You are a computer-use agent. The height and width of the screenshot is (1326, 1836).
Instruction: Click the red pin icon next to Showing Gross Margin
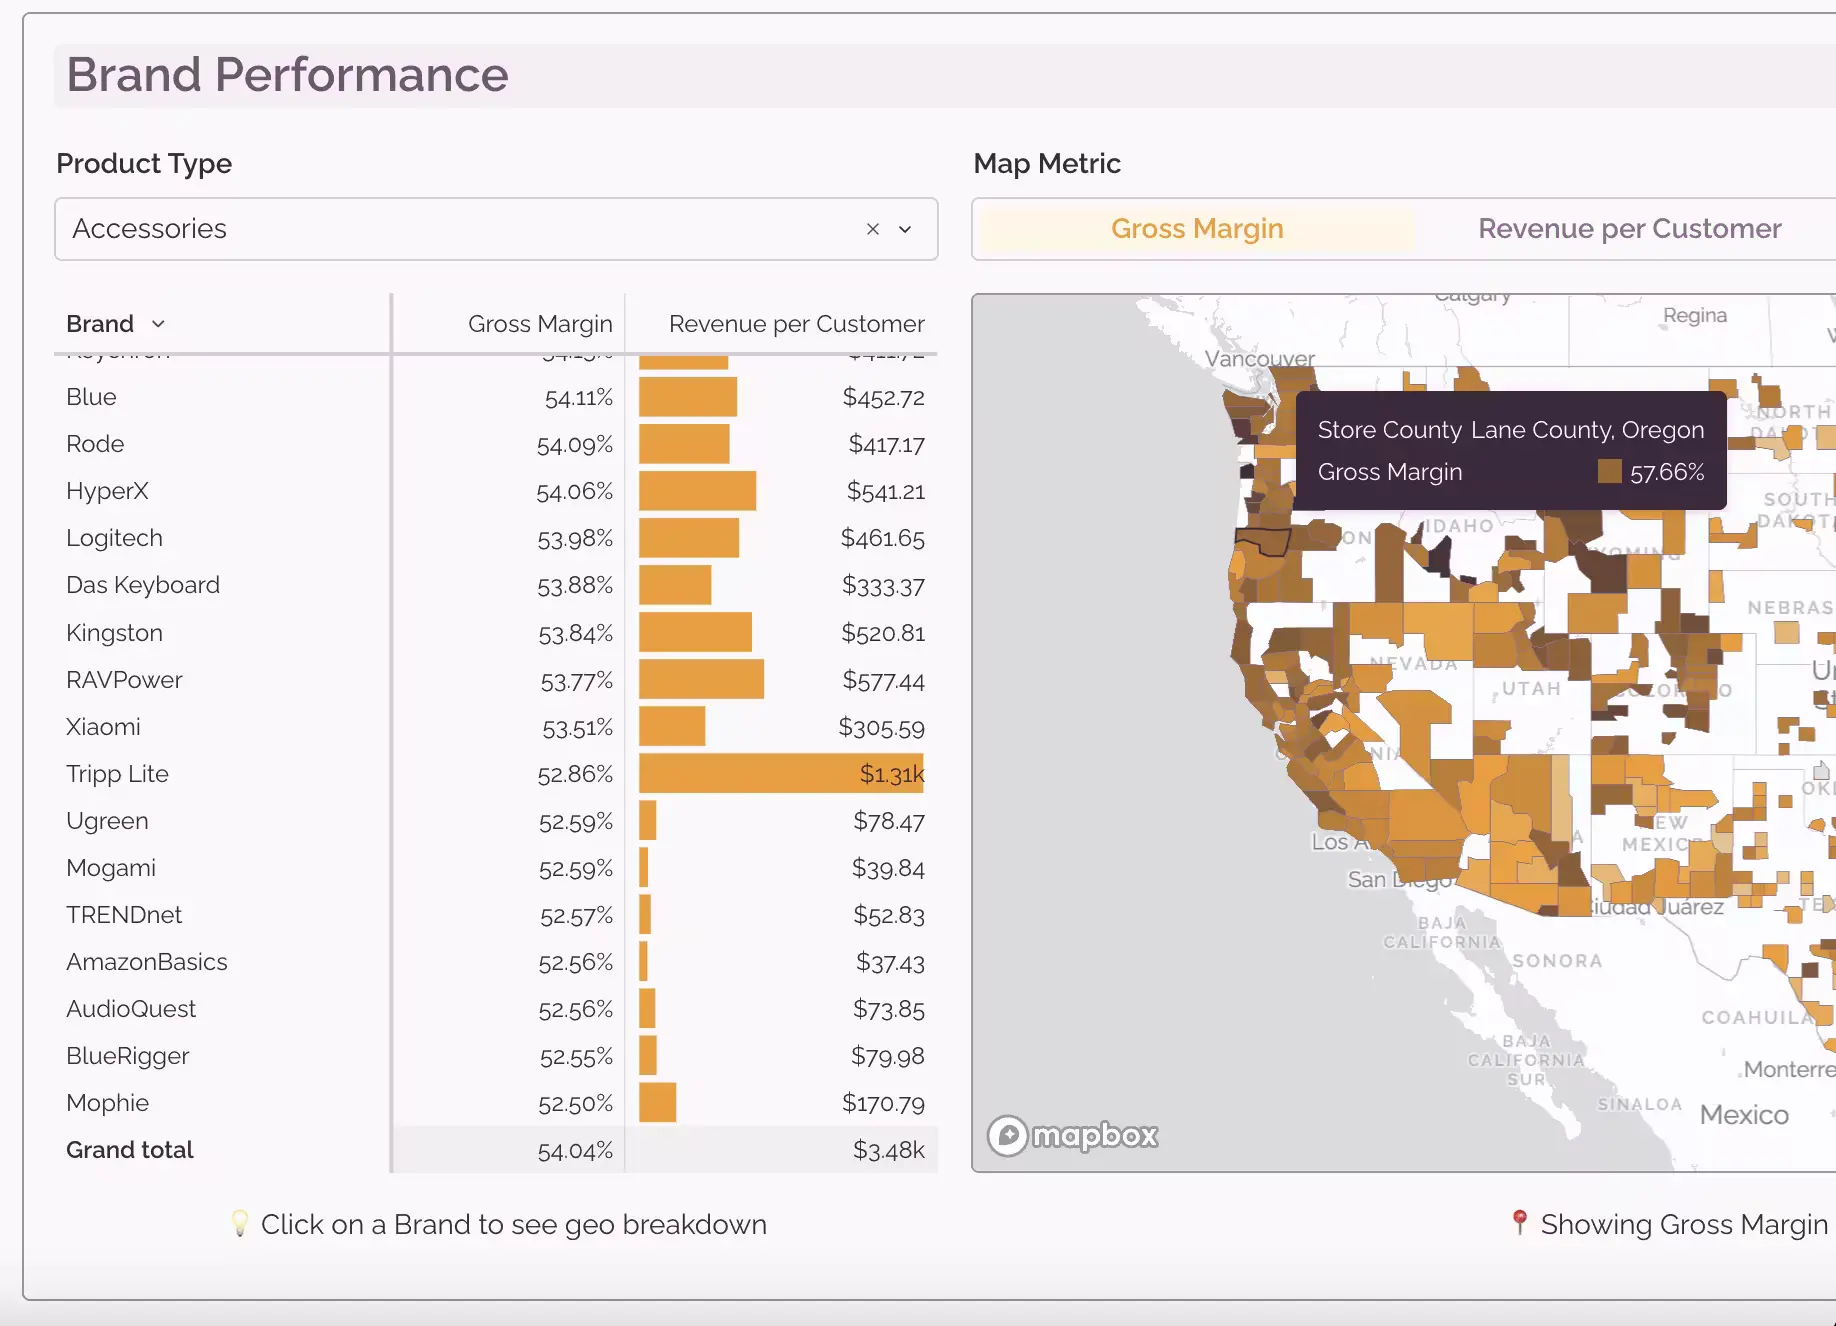[1520, 1222]
